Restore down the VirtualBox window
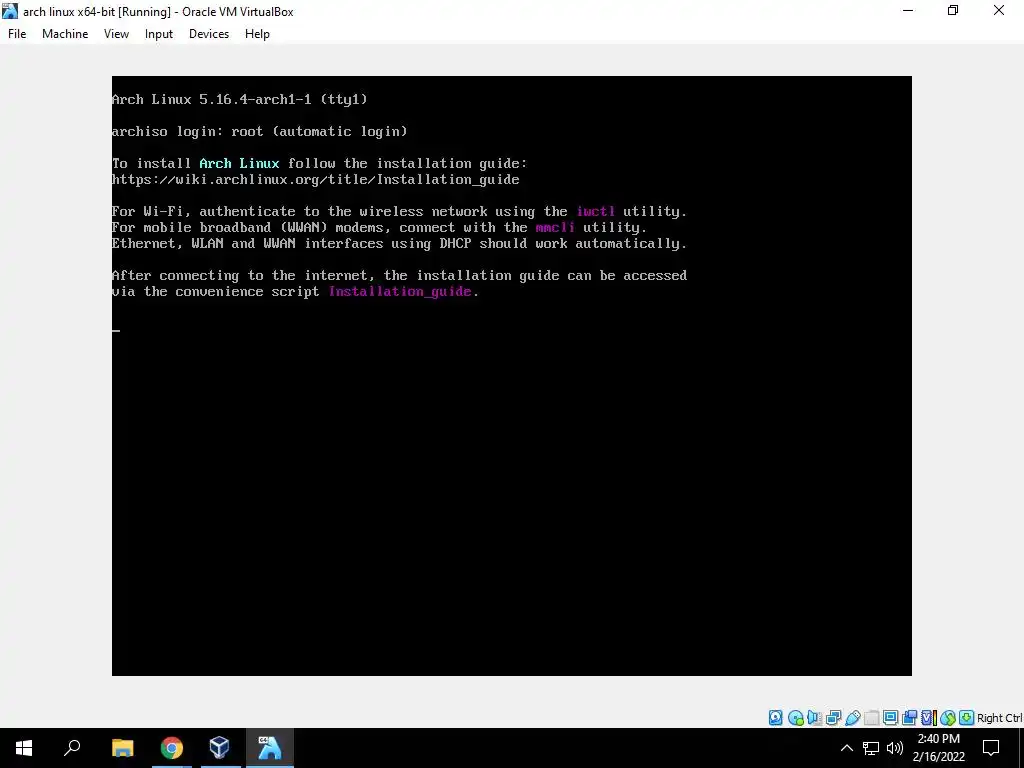Image resolution: width=1024 pixels, height=768 pixels. tap(953, 11)
